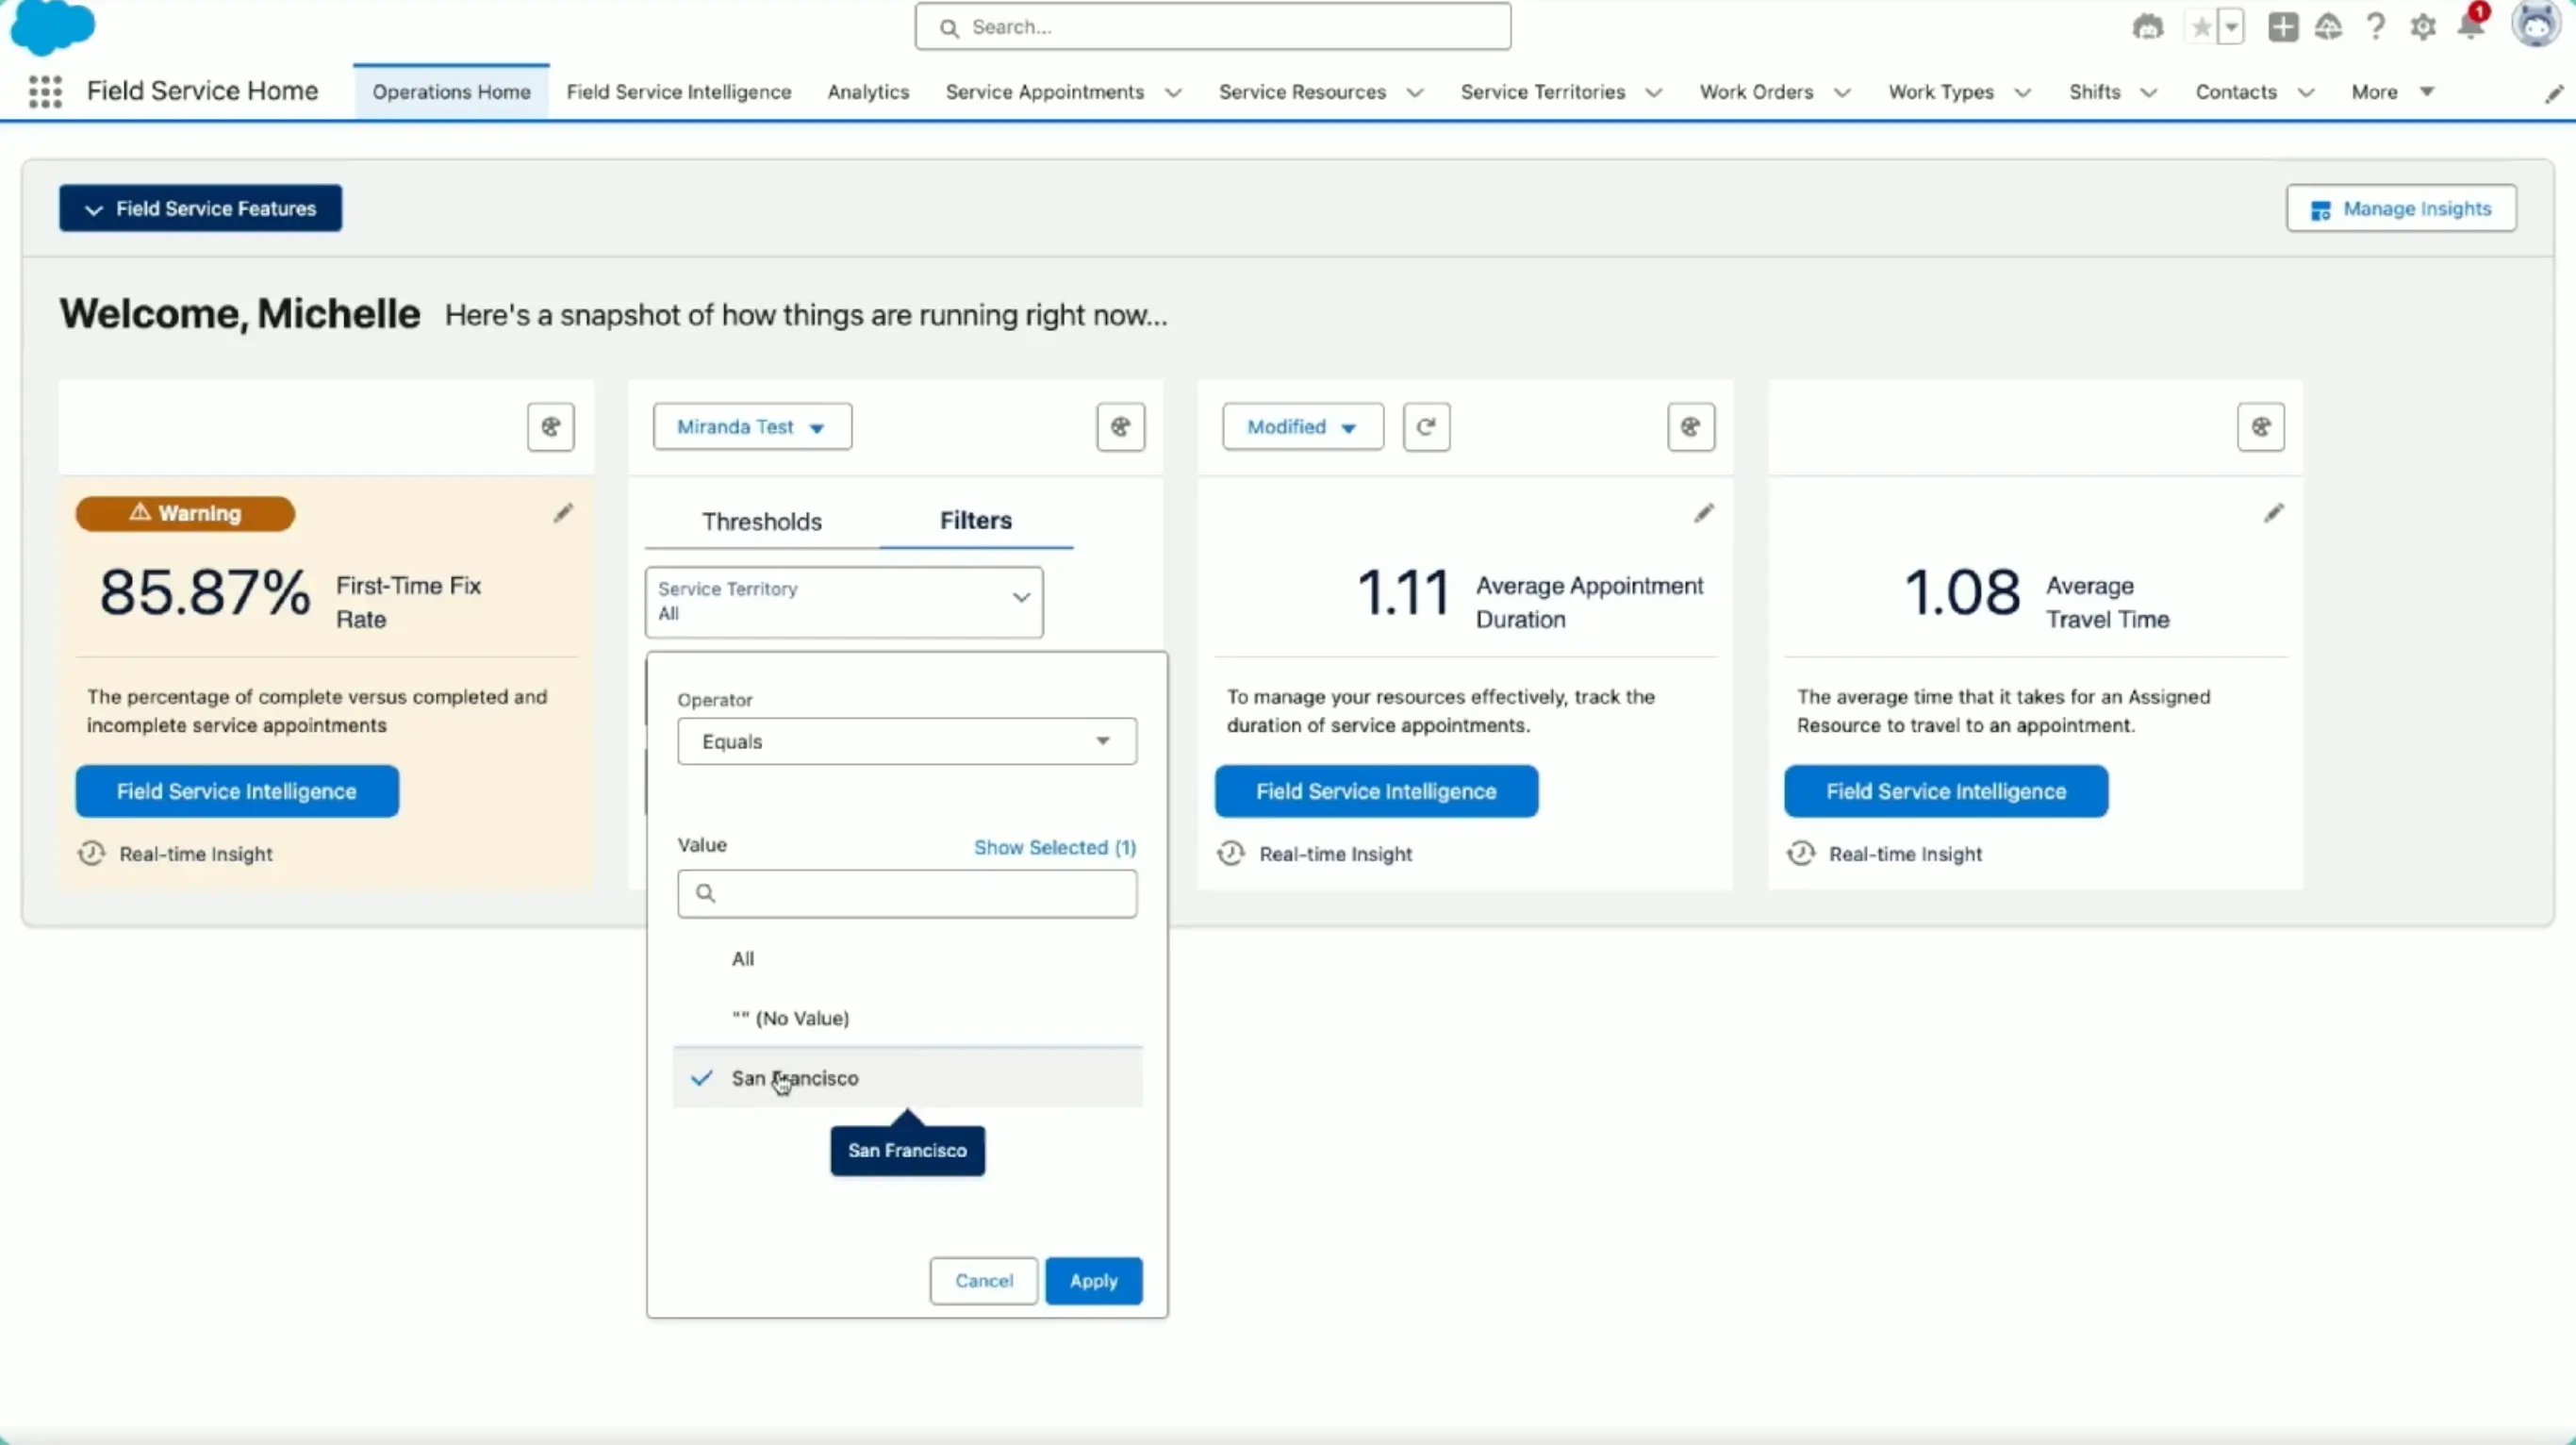Switch to the Thresholds tab
The height and width of the screenshot is (1445, 2576).
(762, 521)
